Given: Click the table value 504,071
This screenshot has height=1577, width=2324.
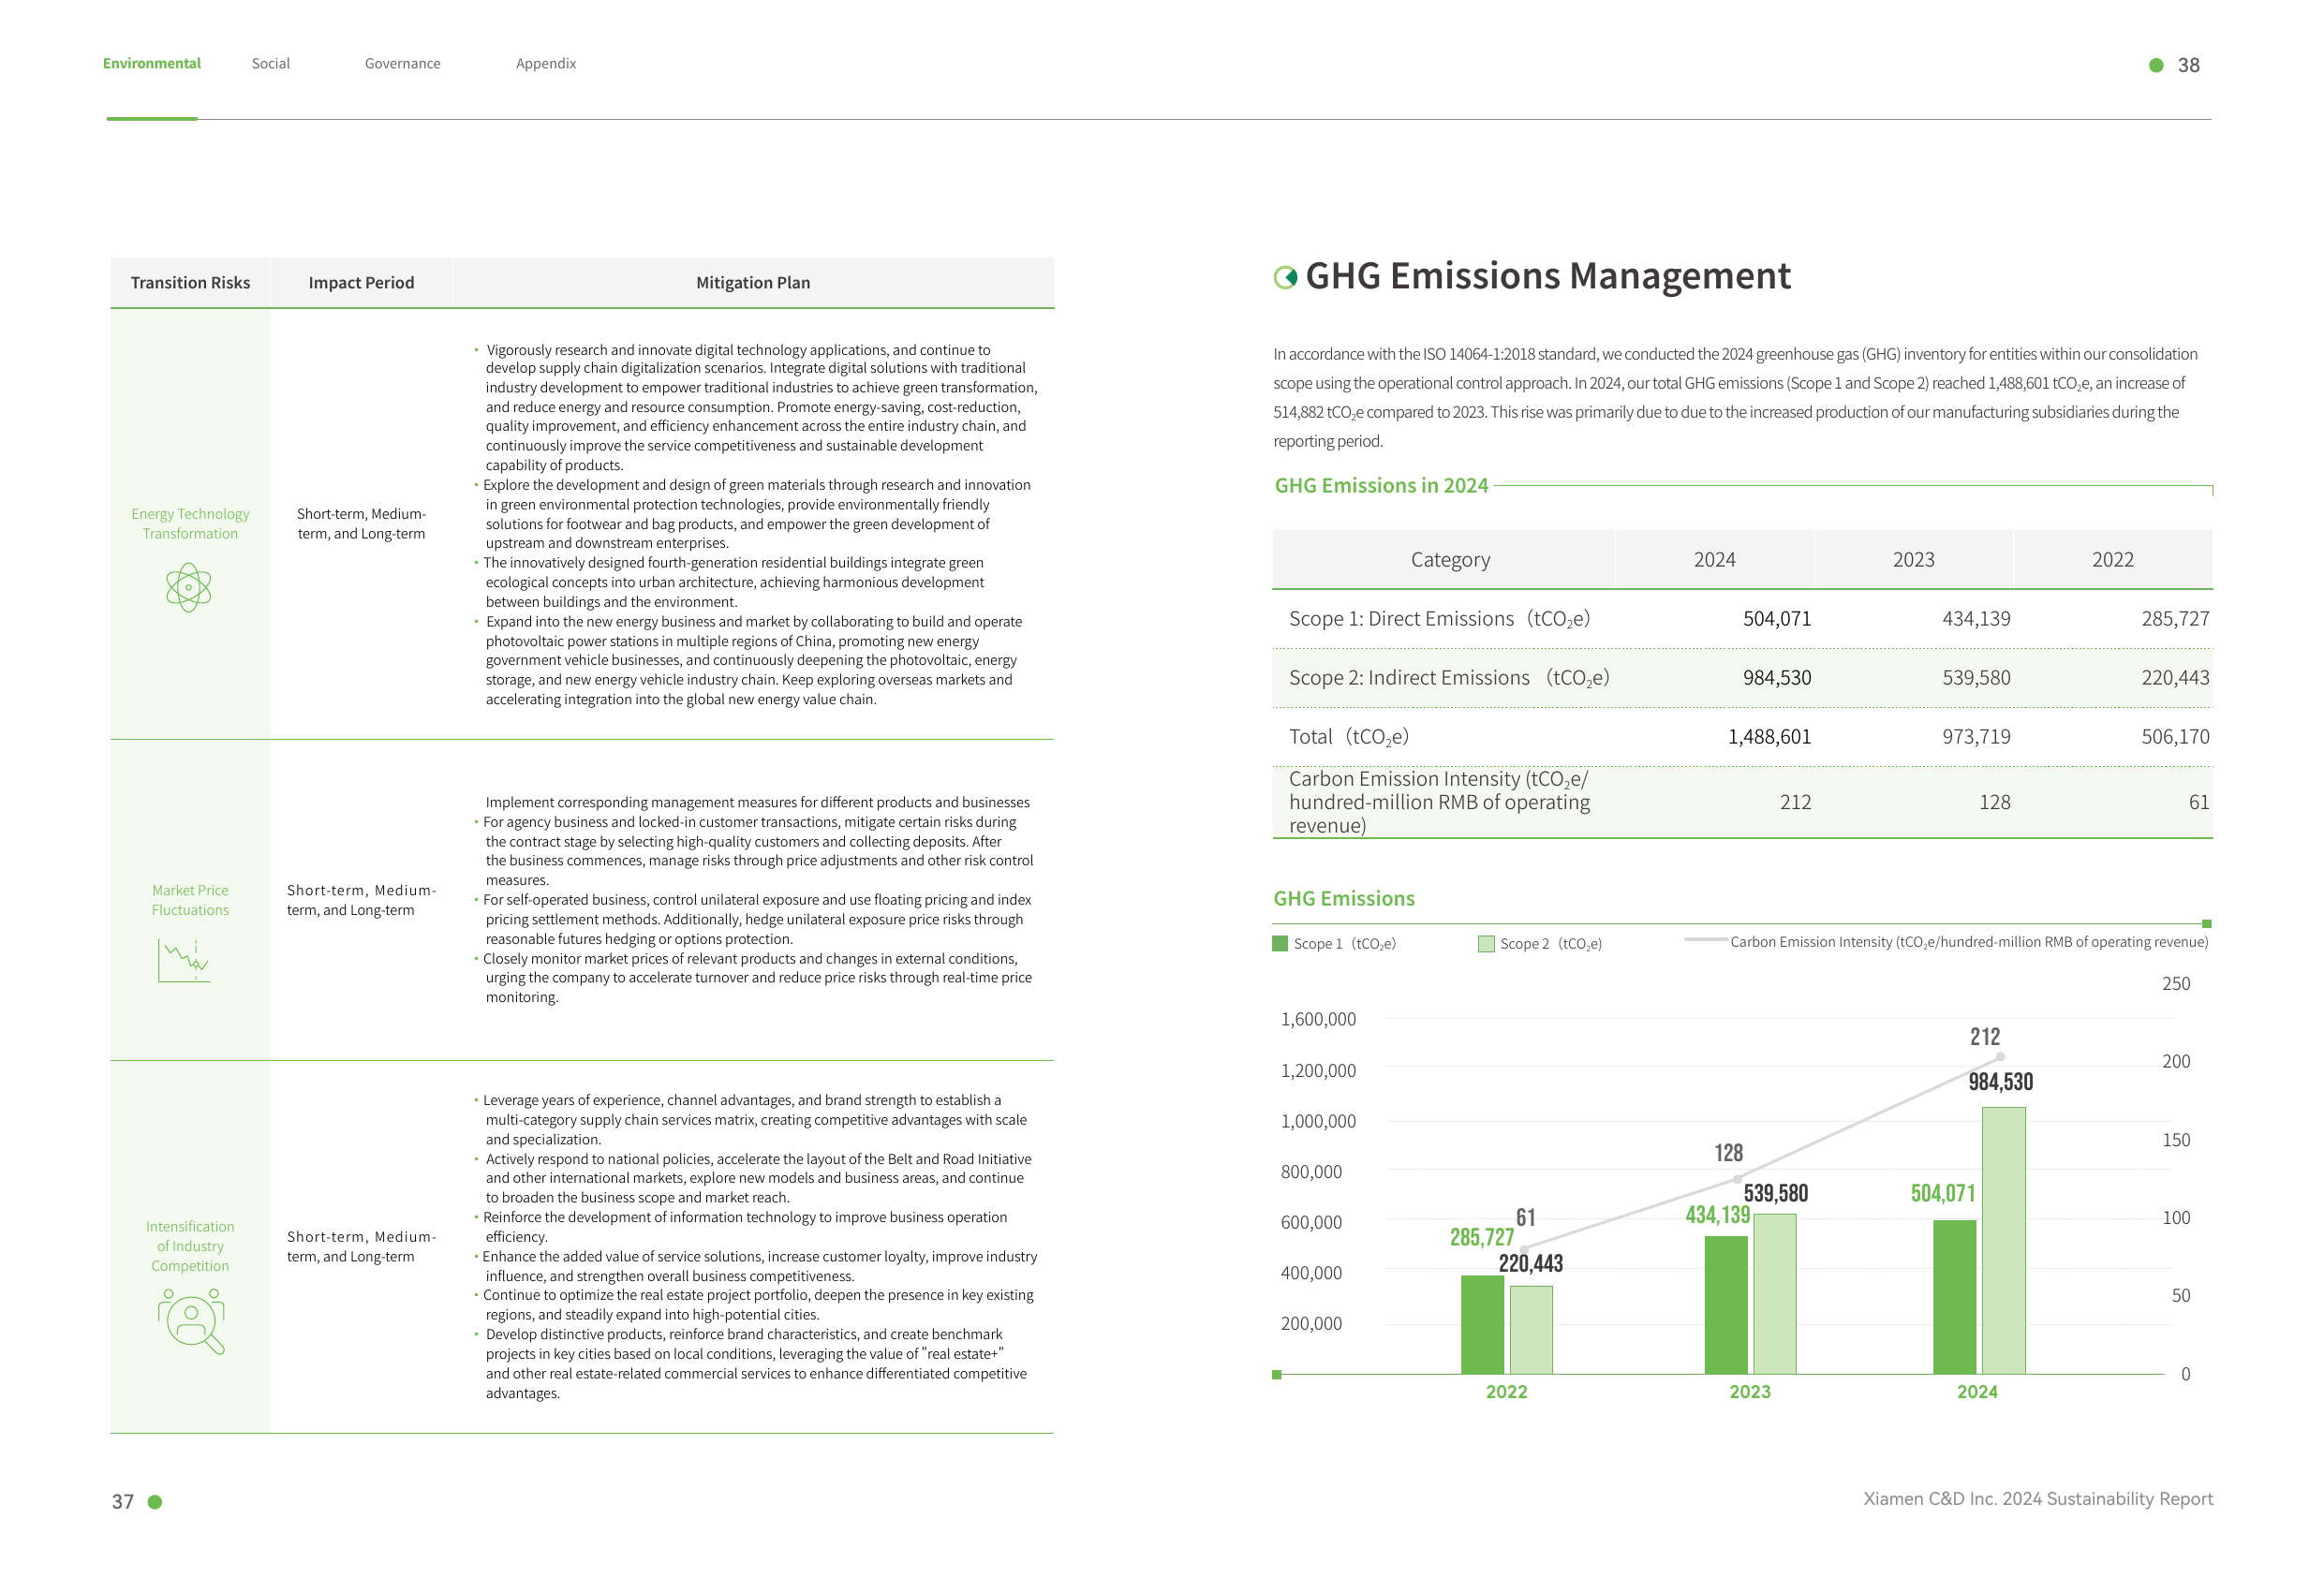Looking at the screenshot, I should tap(1777, 619).
